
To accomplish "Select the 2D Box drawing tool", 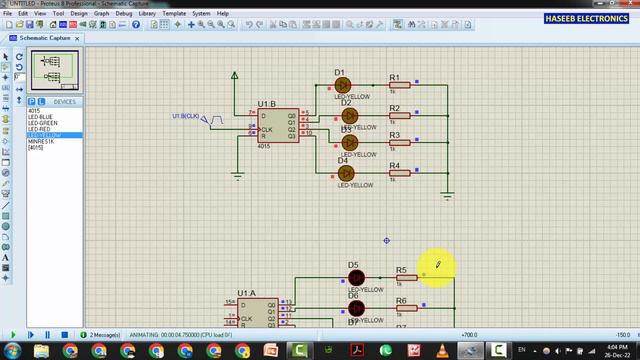I will (x=5, y=216).
